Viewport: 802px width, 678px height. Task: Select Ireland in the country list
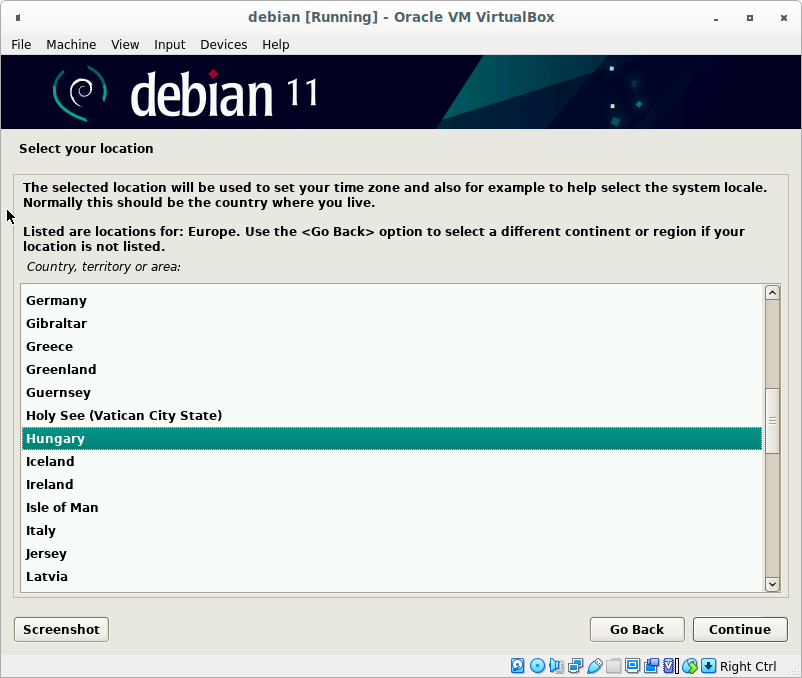click(x=49, y=484)
